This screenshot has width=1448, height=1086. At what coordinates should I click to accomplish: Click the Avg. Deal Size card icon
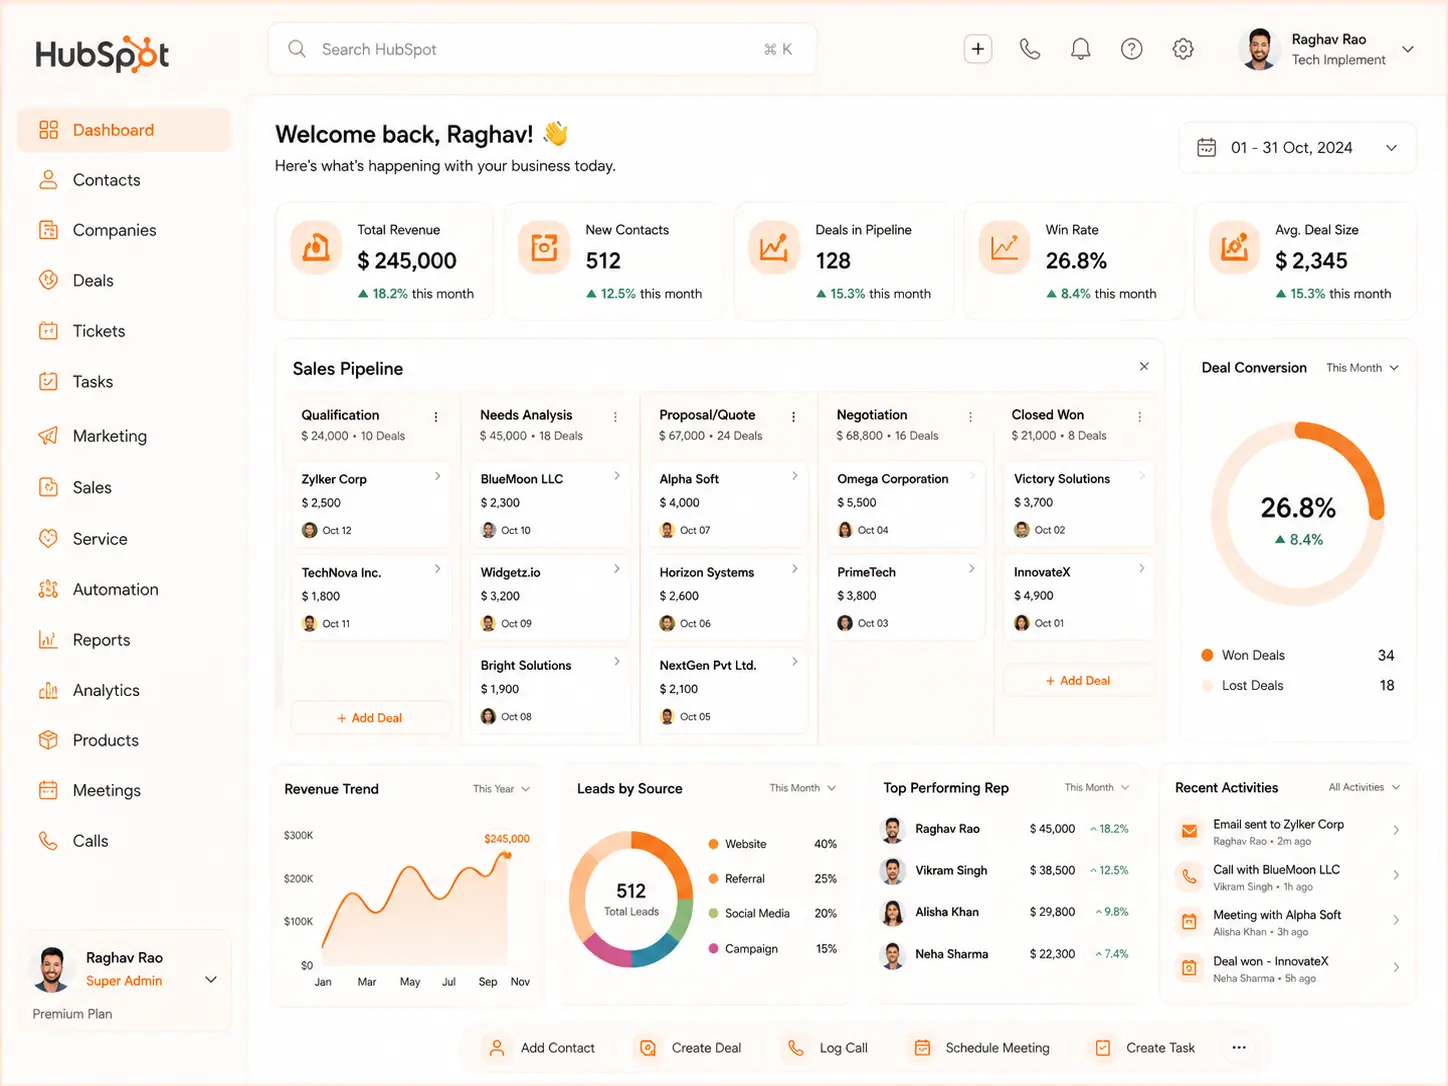(1234, 248)
